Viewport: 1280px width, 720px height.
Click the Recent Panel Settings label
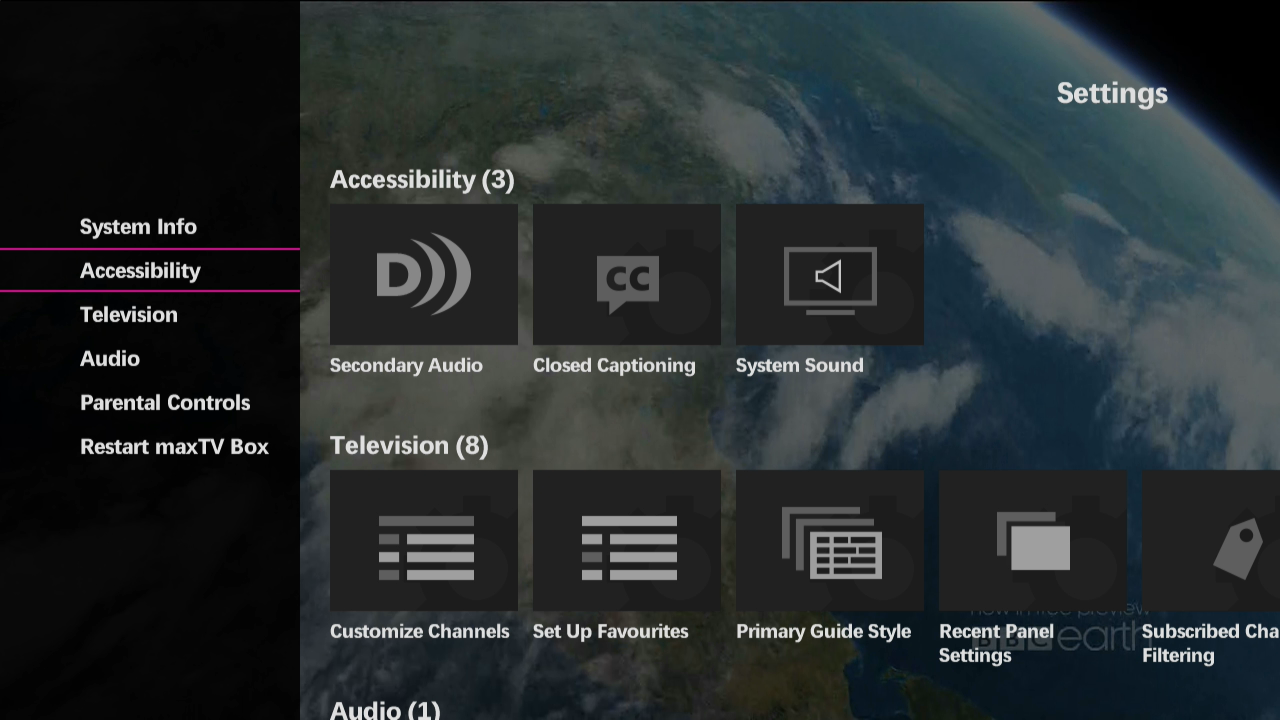click(997, 644)
